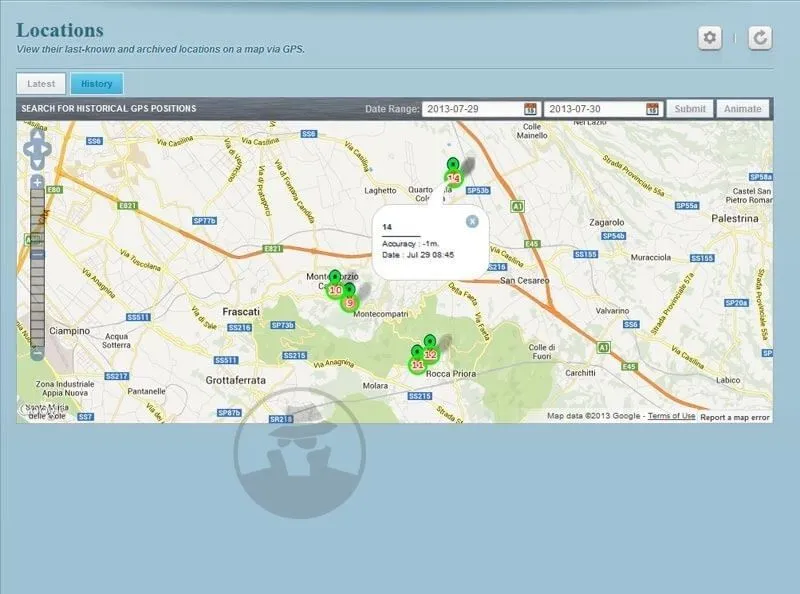This screenshot has width=800, height=594.
Task: Click the Palestrina map label
Action: point(735,218)
